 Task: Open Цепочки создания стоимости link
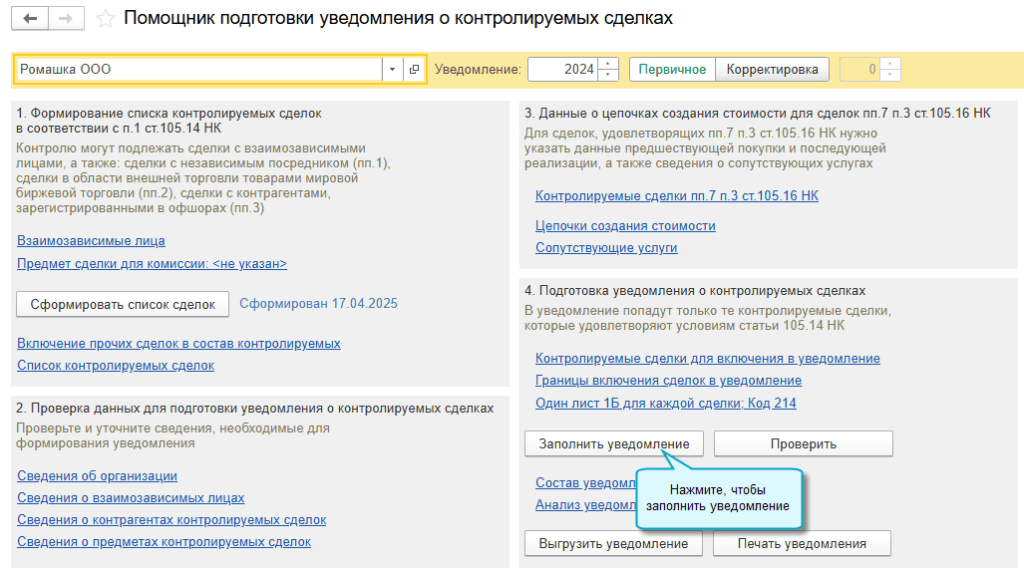click(x=625, y=226)
